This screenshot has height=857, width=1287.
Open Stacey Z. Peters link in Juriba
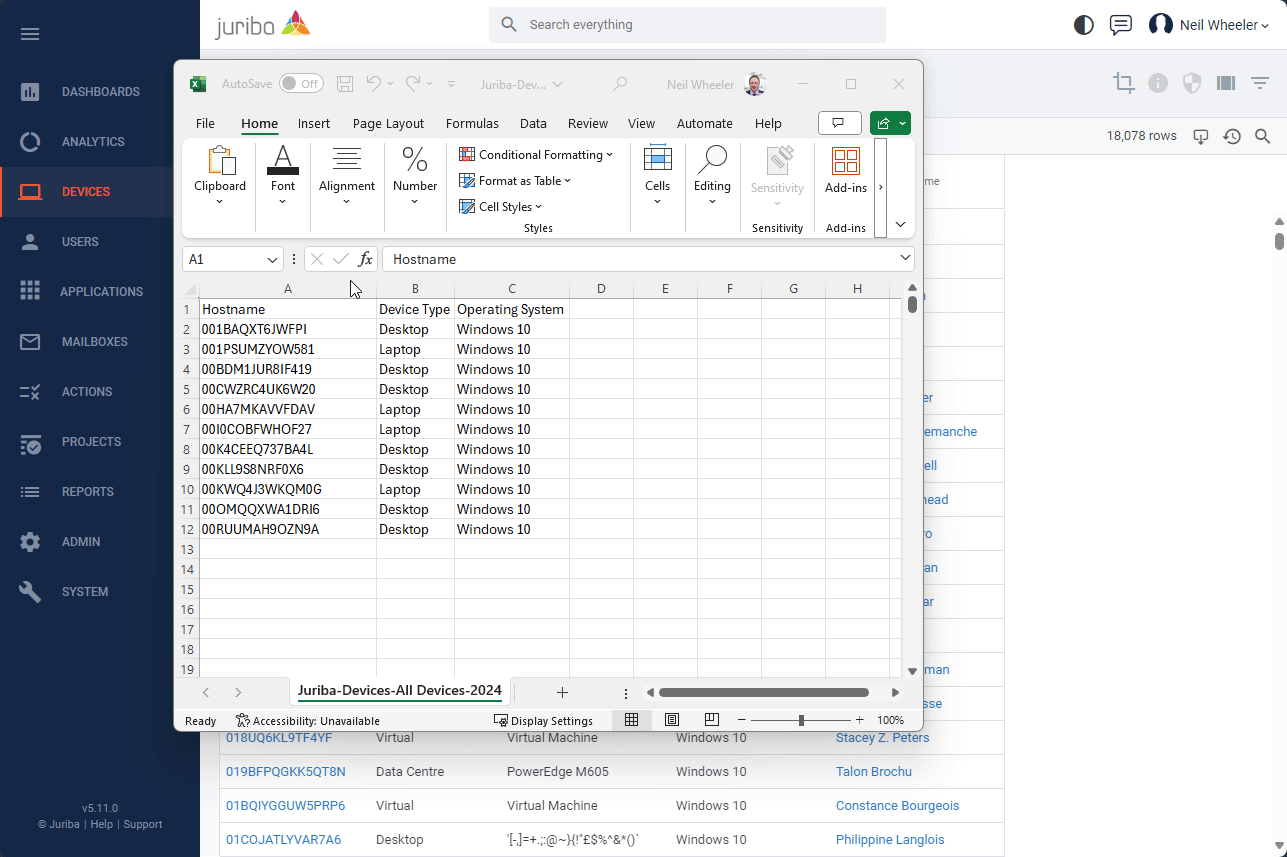pyautogui.click(x=882, y=738)
